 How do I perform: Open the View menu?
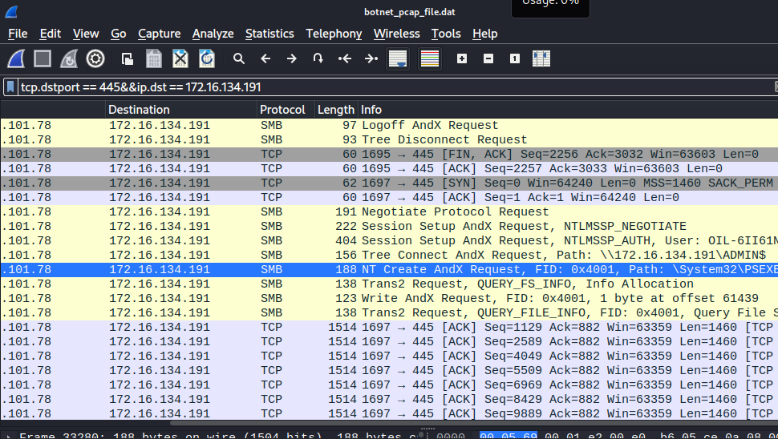(86, 34)
